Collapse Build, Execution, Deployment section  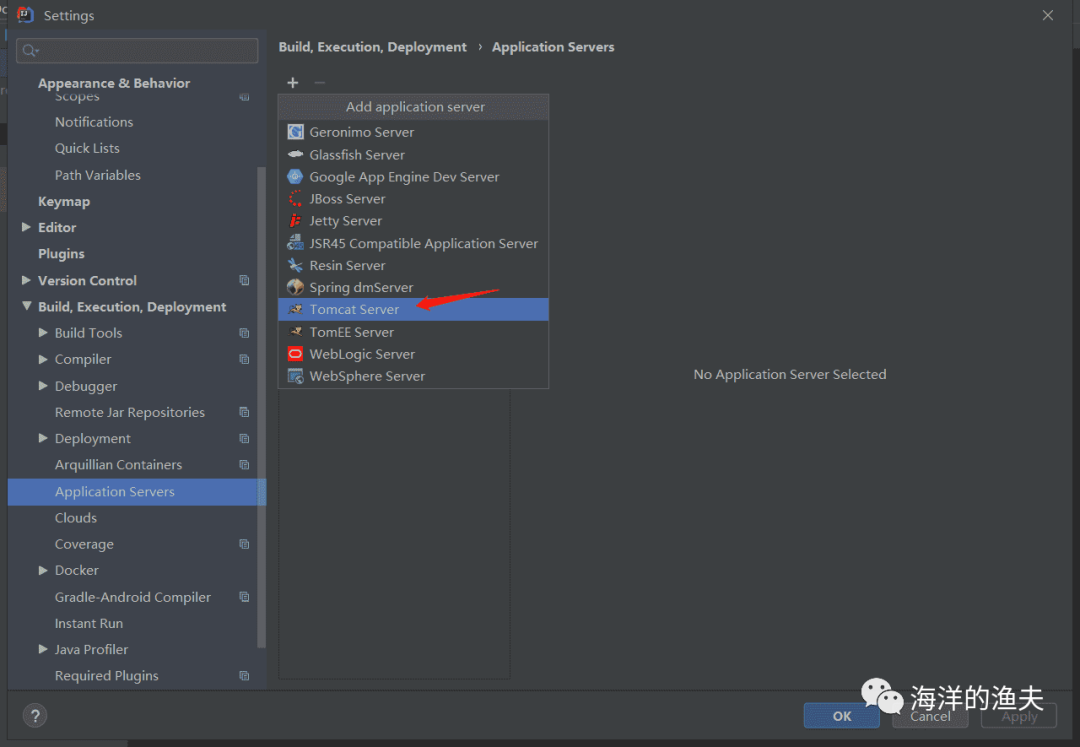click(26, 306)
